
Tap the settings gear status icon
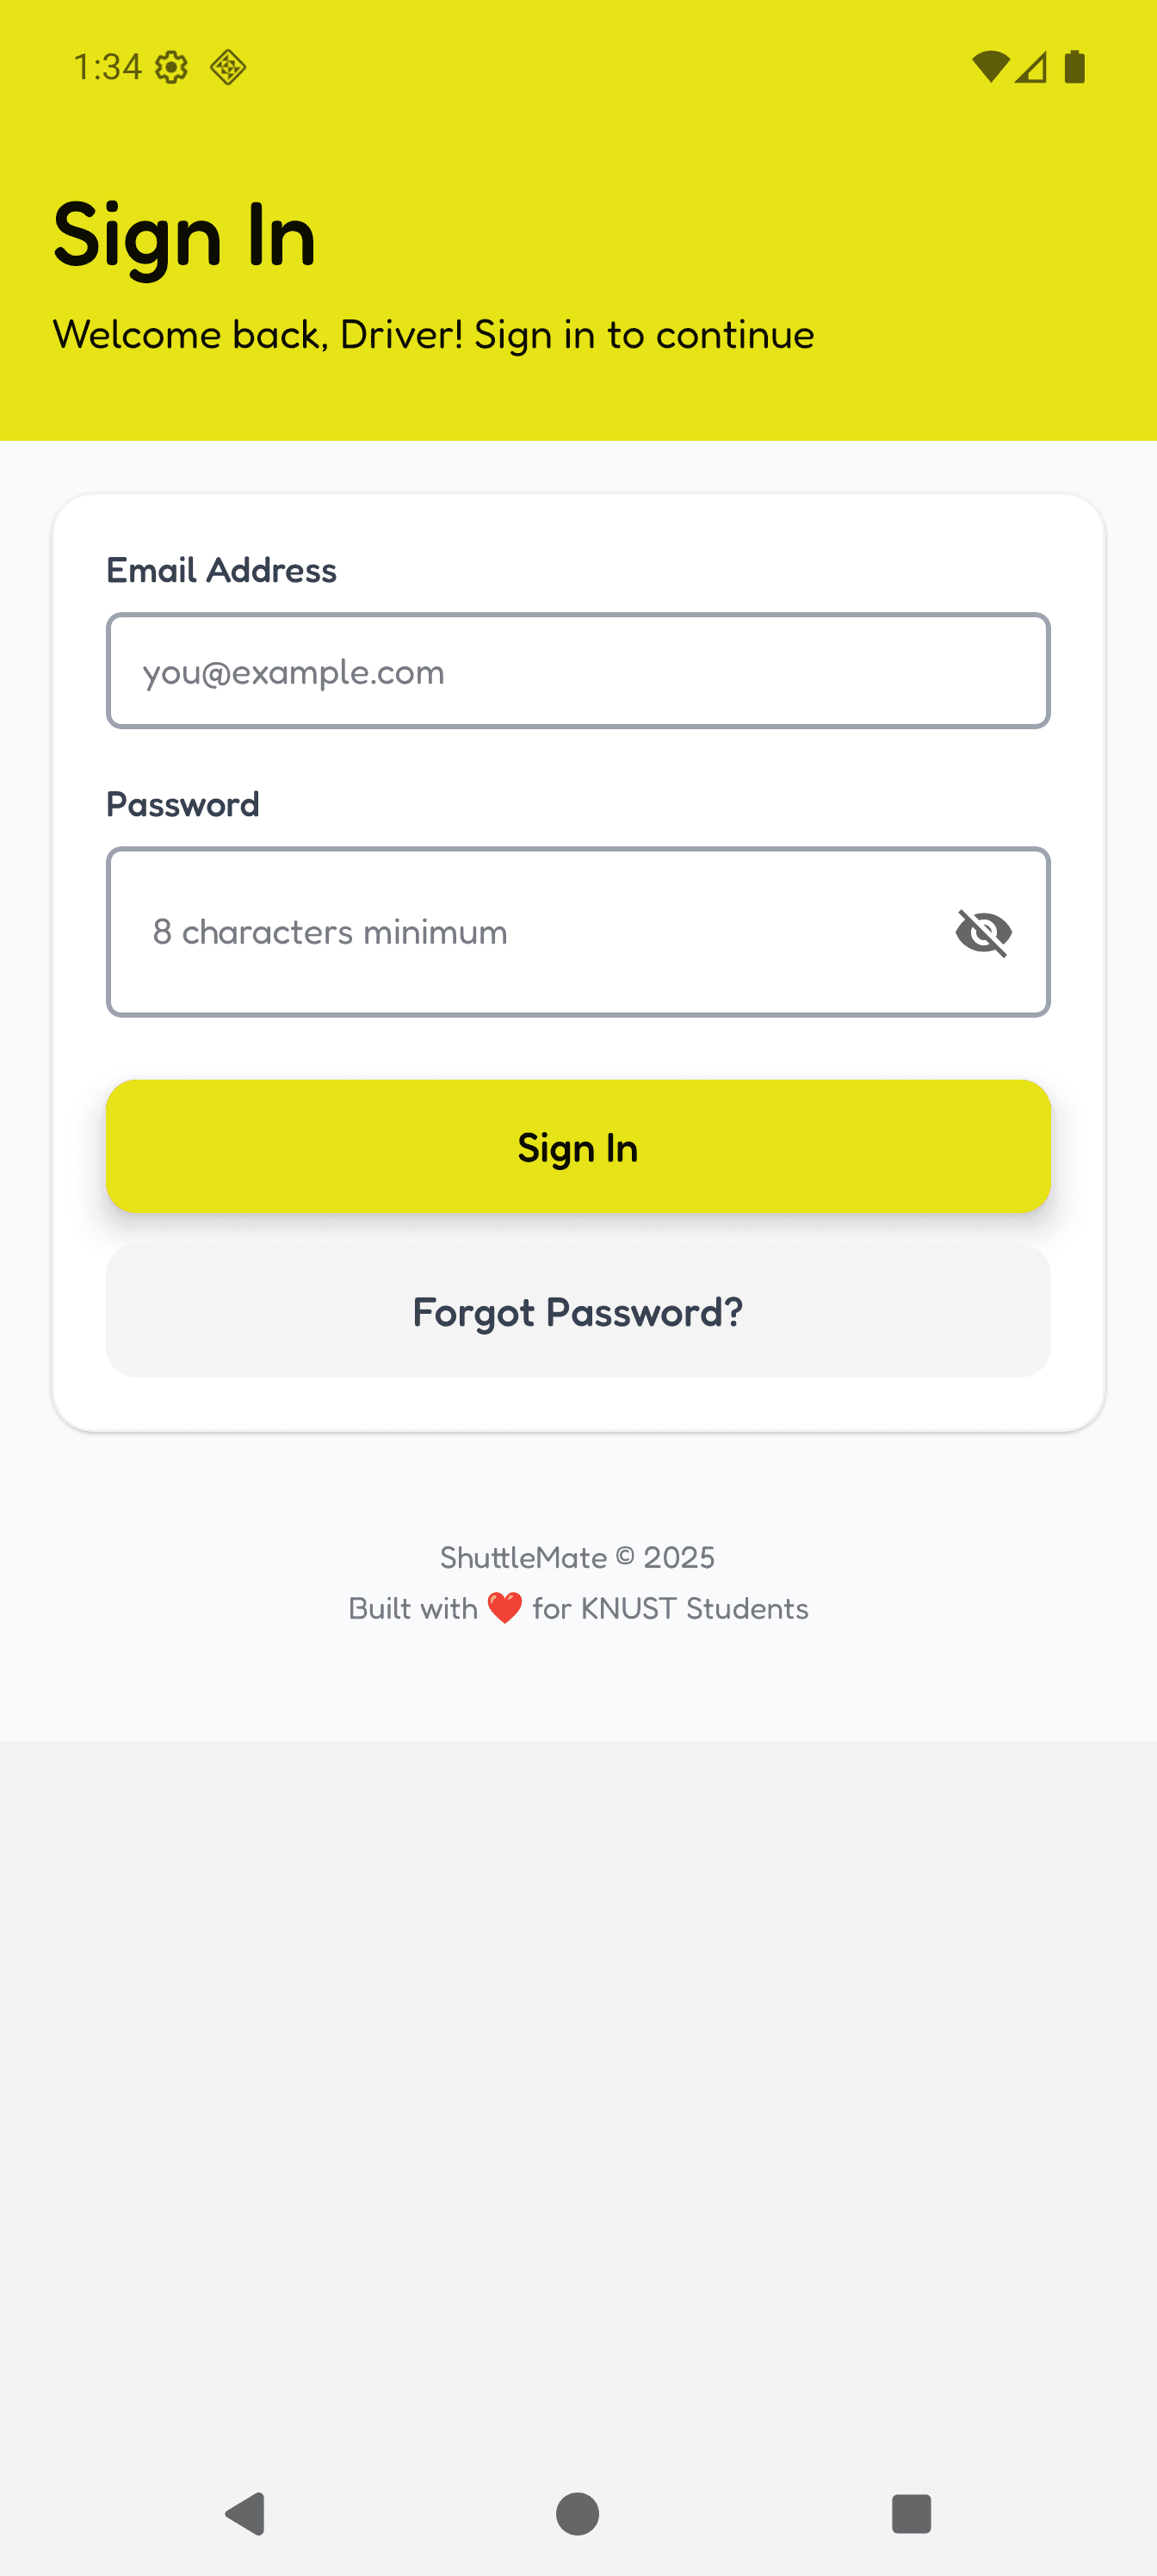point(172,67)
